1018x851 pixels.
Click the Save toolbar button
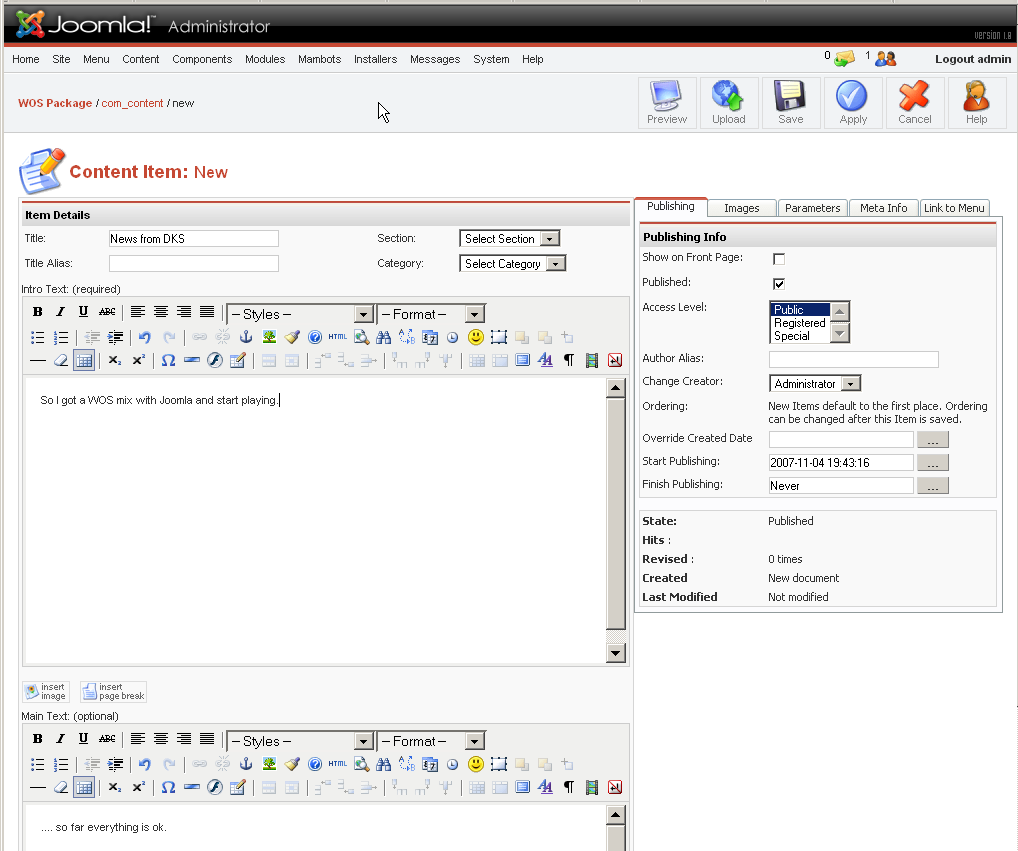point(791,103)
